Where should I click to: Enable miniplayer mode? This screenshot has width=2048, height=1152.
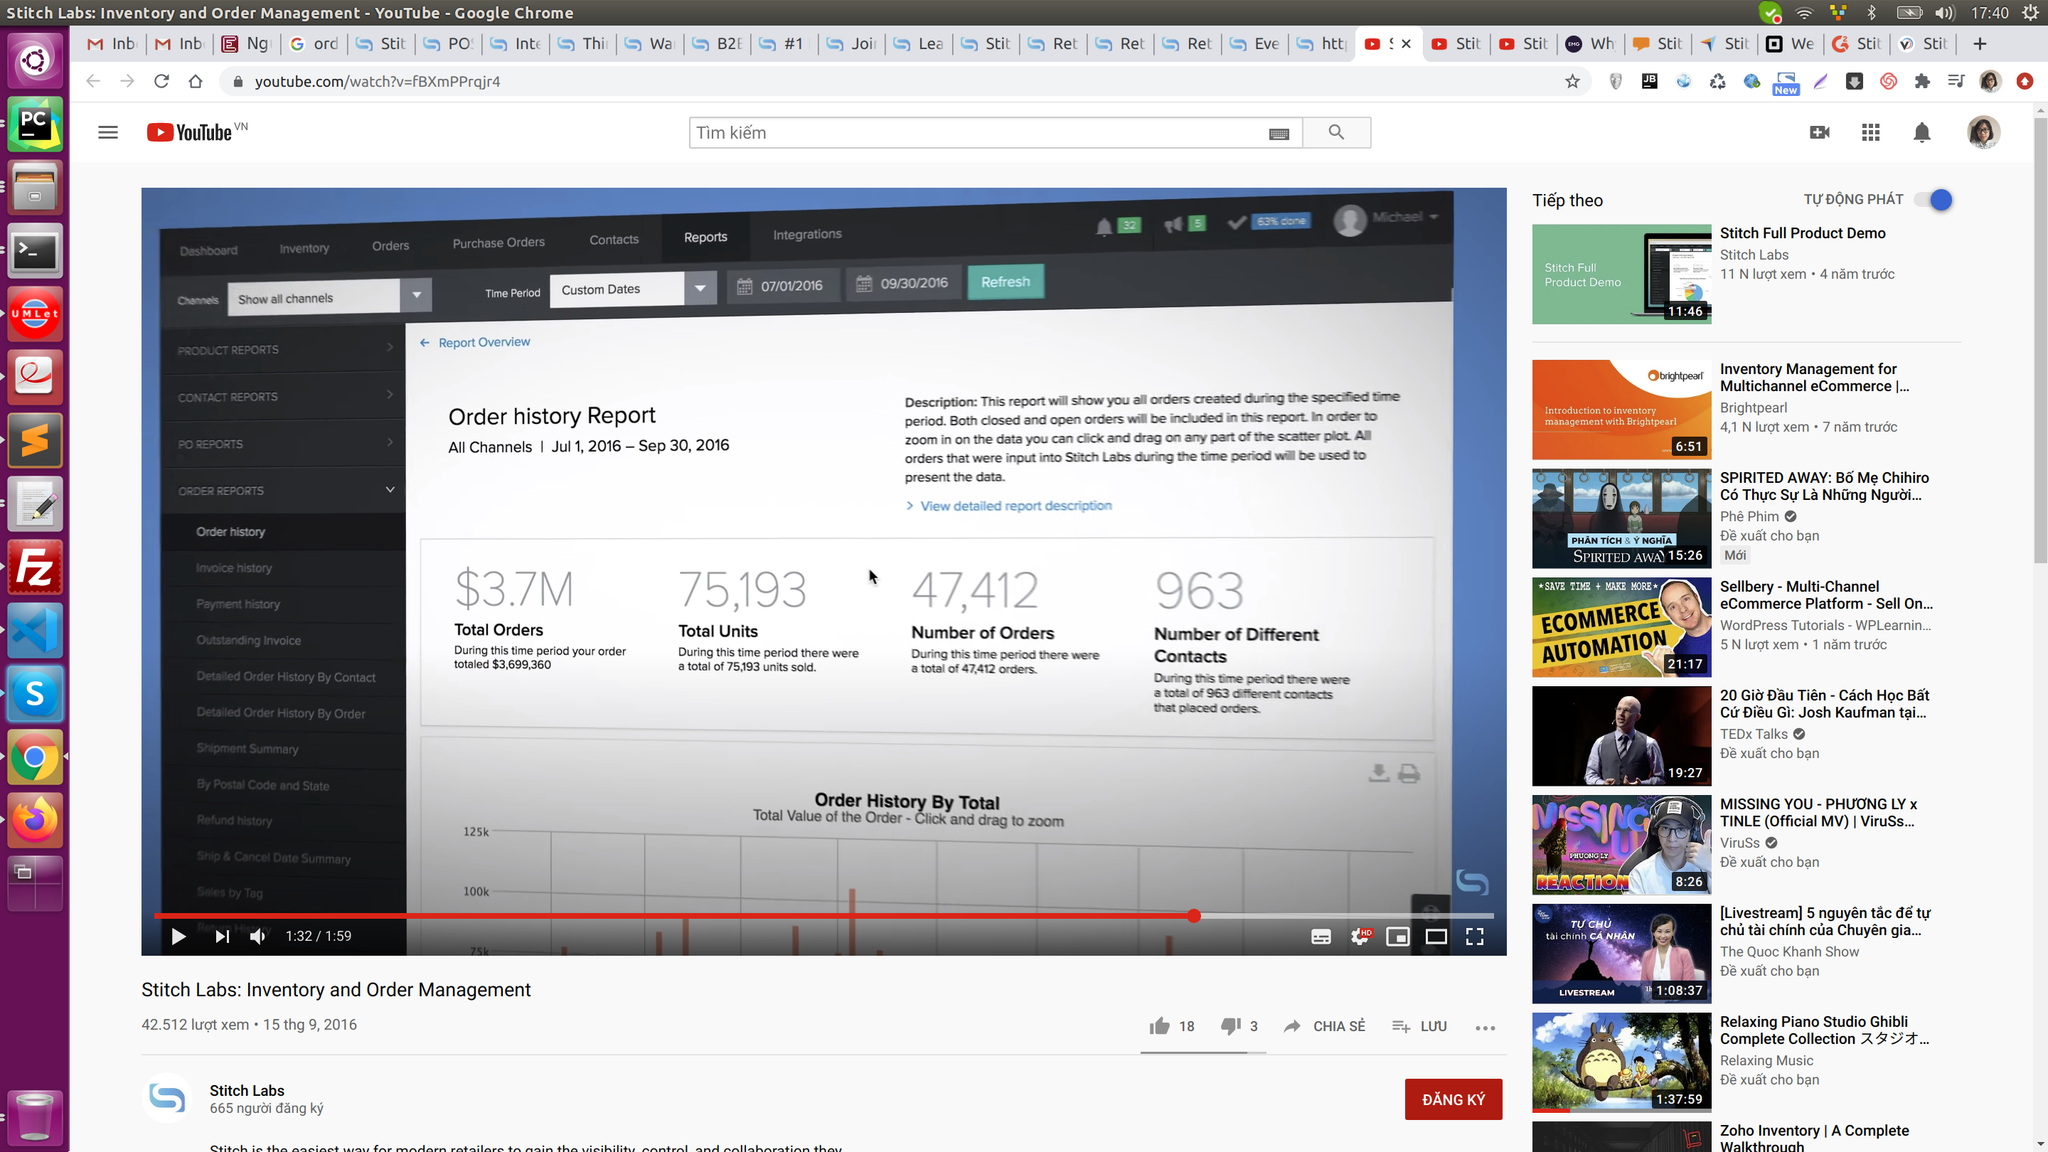[x=1397, y=936]
